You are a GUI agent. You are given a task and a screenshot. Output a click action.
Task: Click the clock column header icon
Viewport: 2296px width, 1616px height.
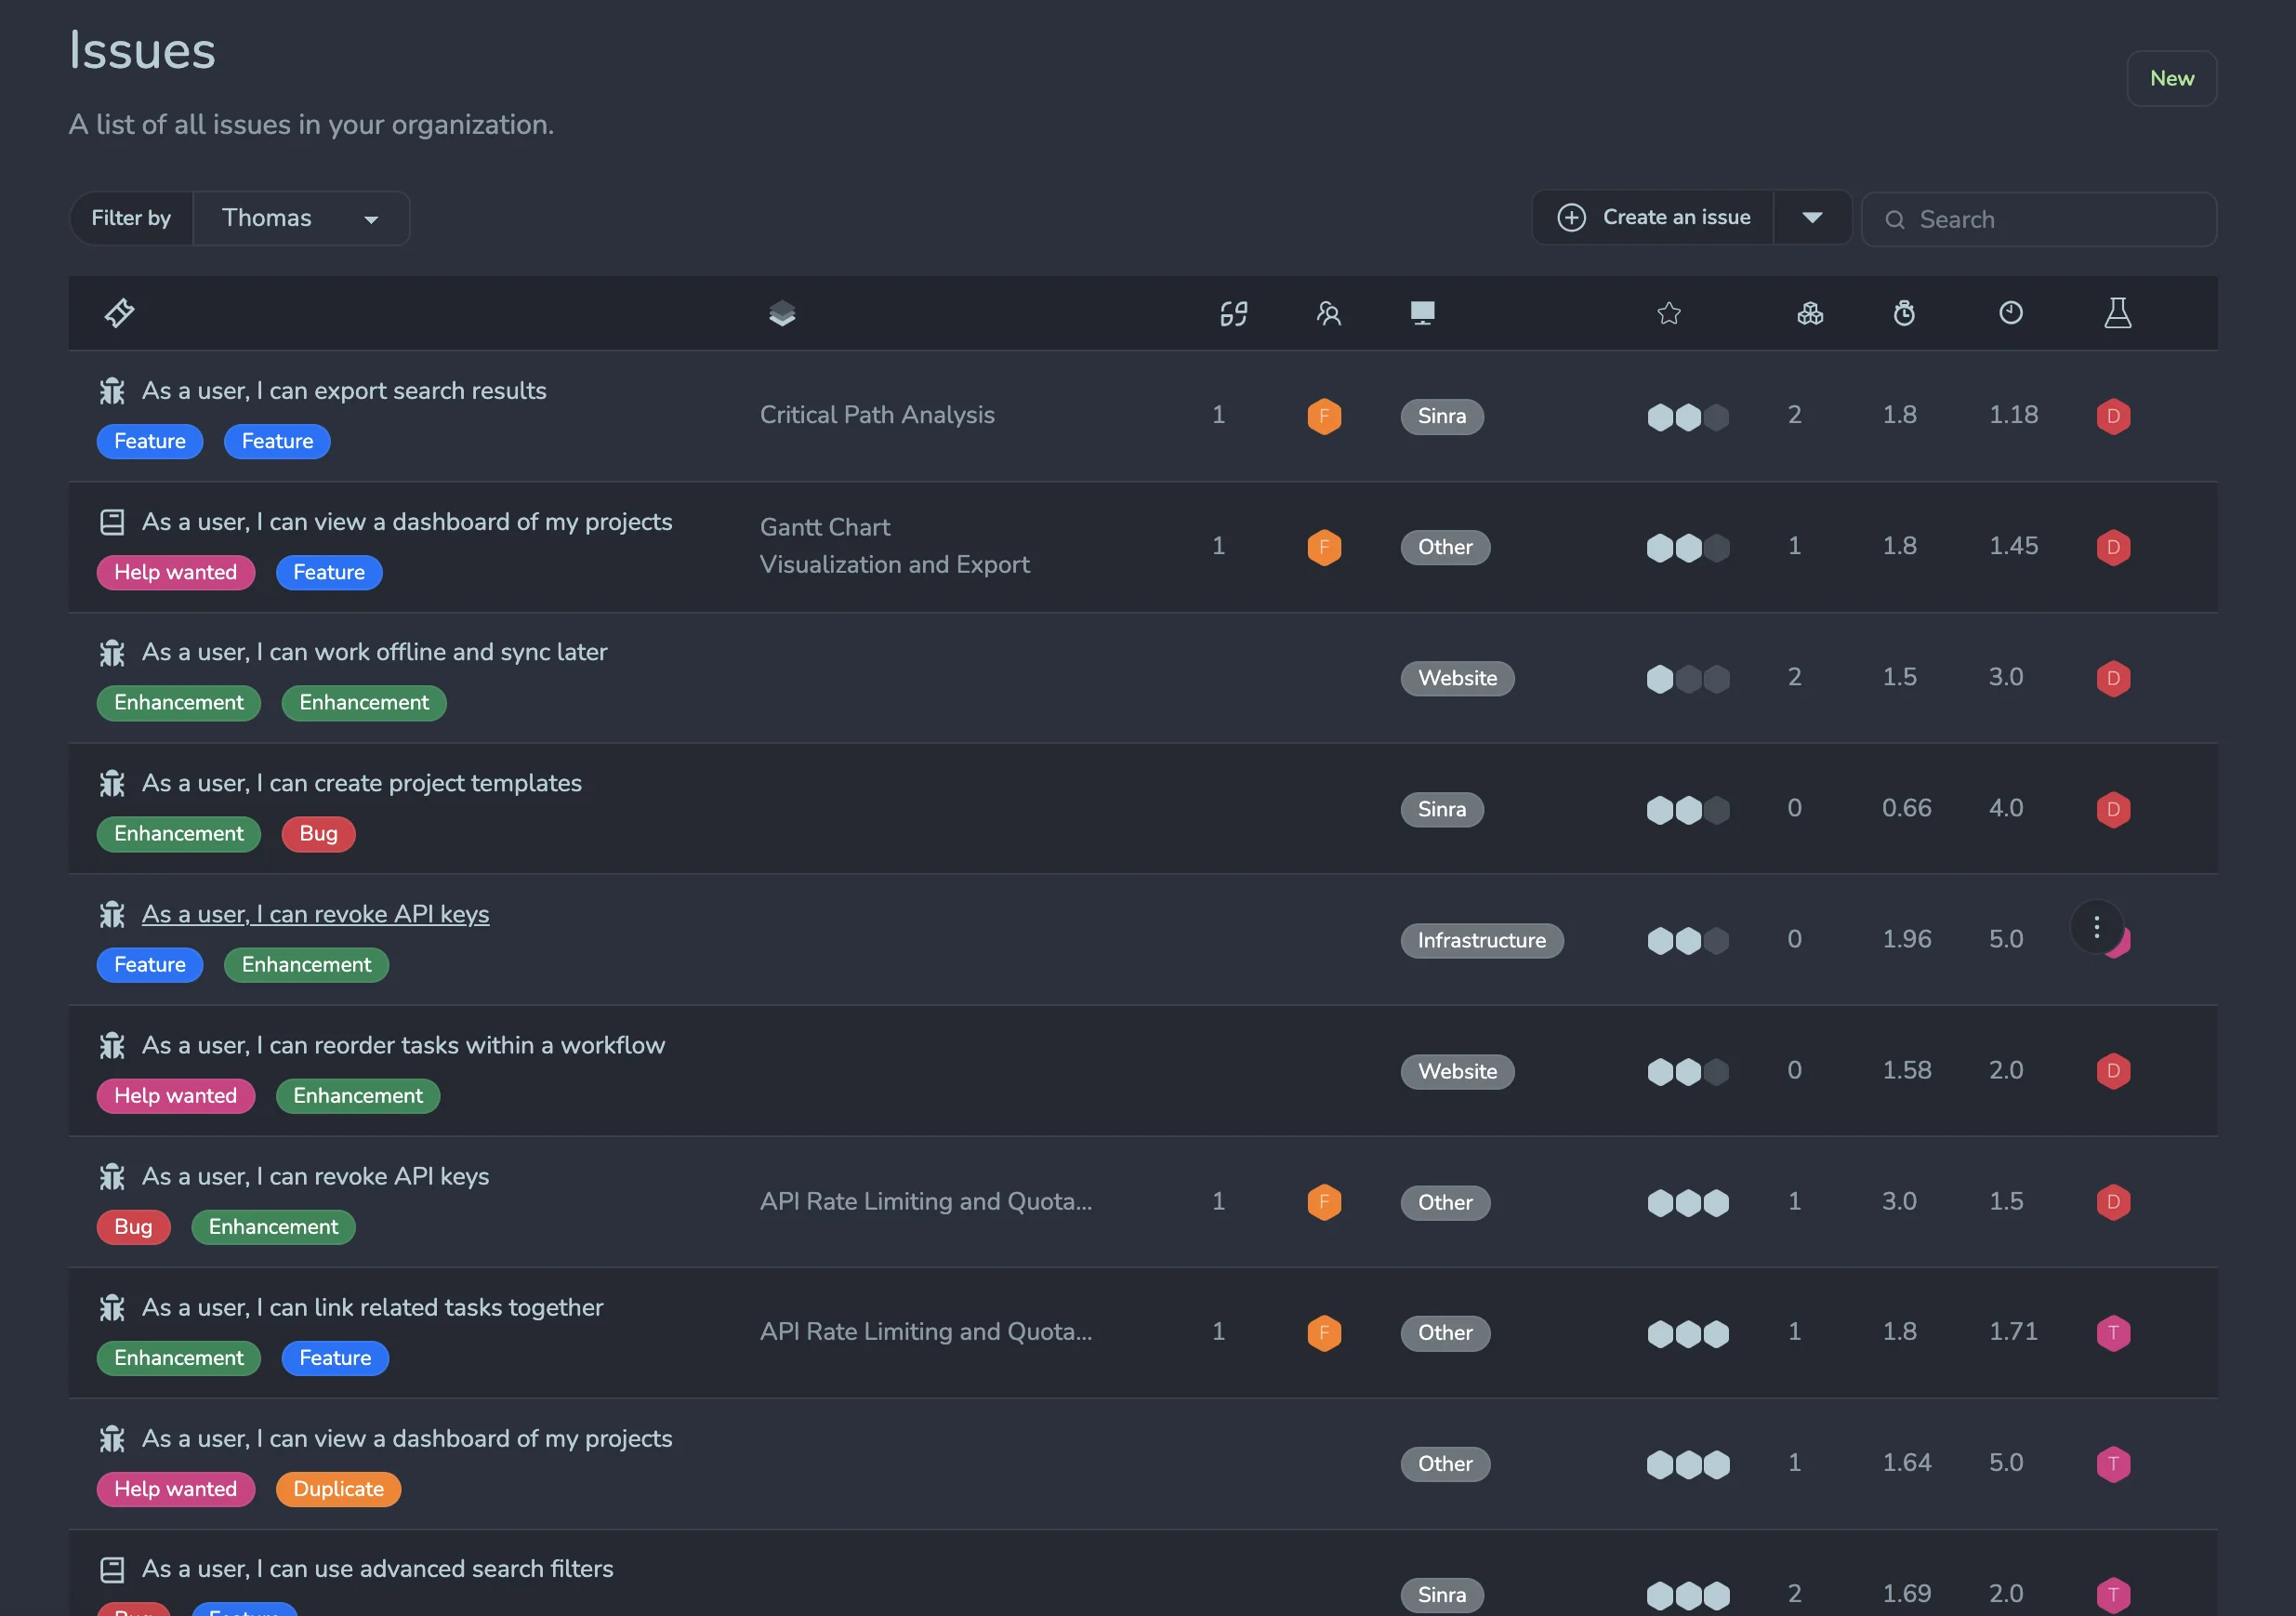coord(2010,313)
